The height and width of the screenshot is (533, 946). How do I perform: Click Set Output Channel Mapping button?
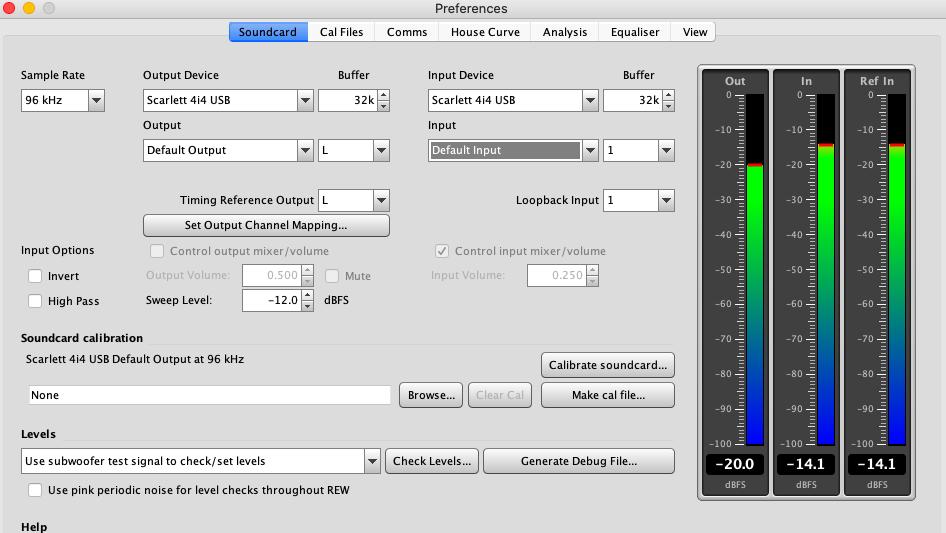[266, 225]
